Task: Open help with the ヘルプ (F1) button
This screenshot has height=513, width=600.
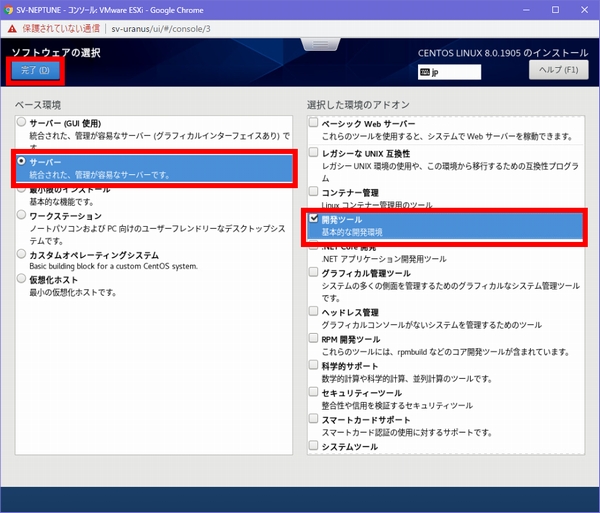Action: coord(558,70)
